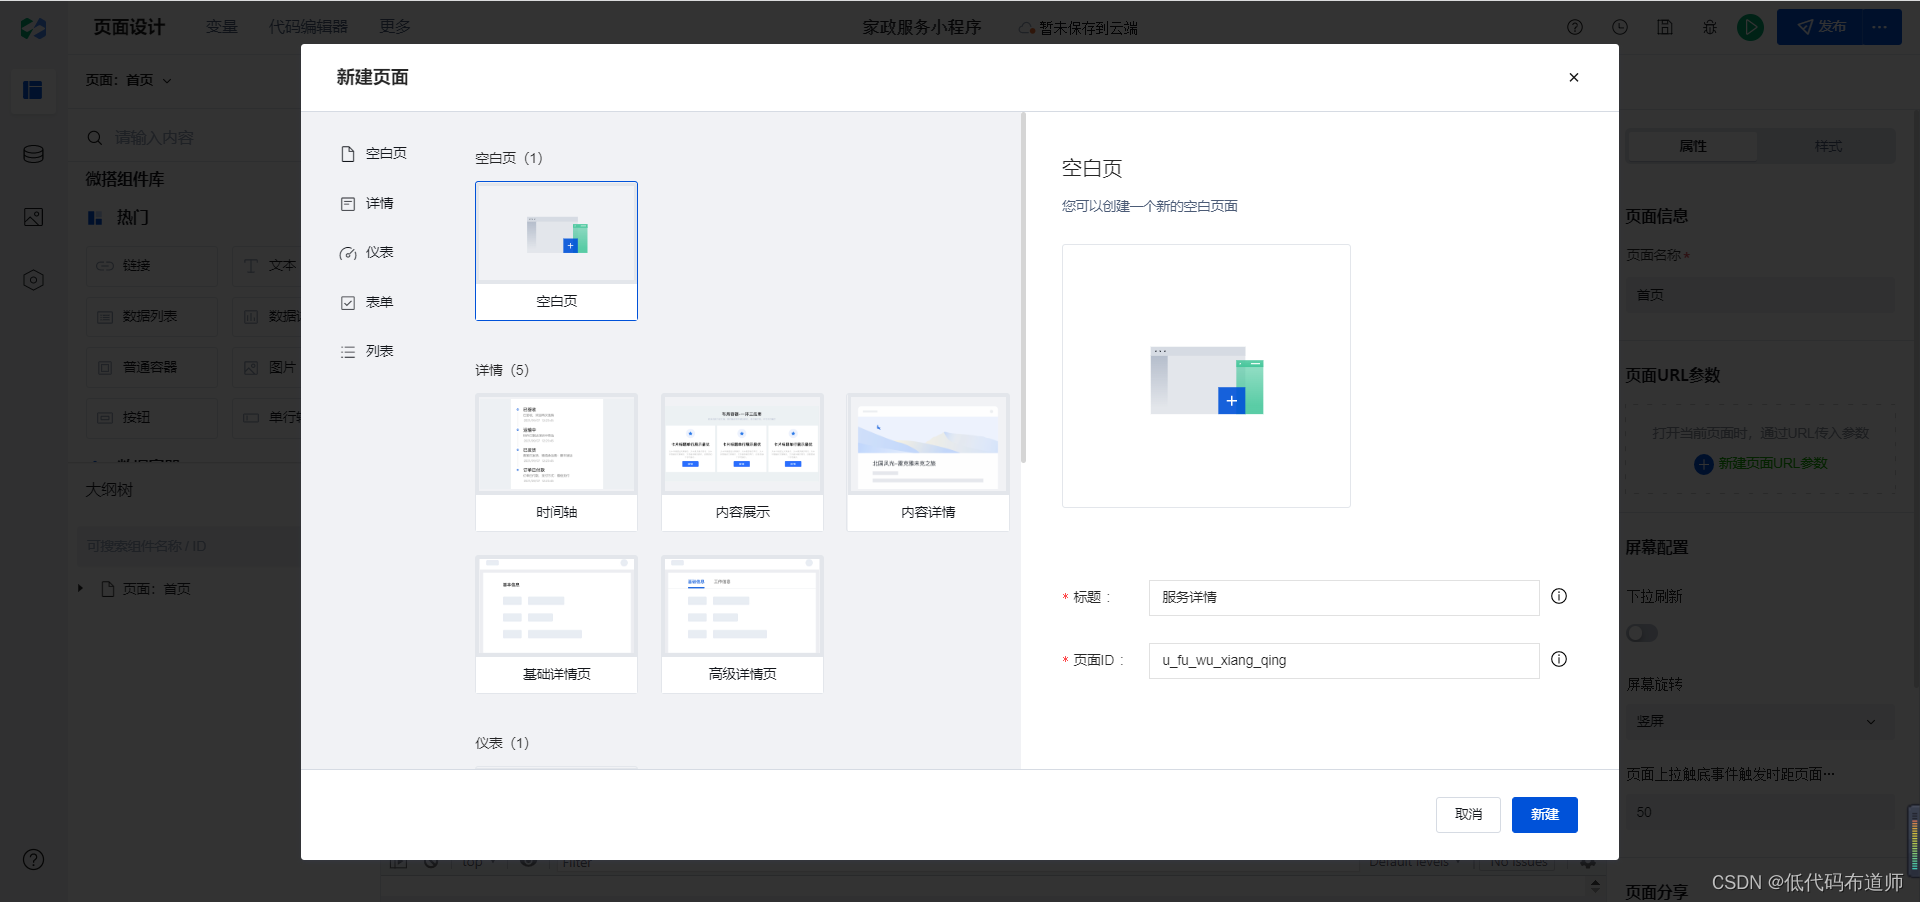Select the 图片 component

pos(267,368)
